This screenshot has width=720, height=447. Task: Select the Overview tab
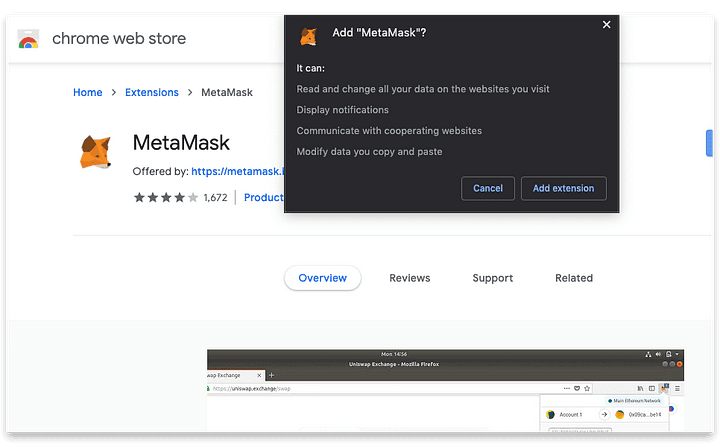[x=322, y=278]
